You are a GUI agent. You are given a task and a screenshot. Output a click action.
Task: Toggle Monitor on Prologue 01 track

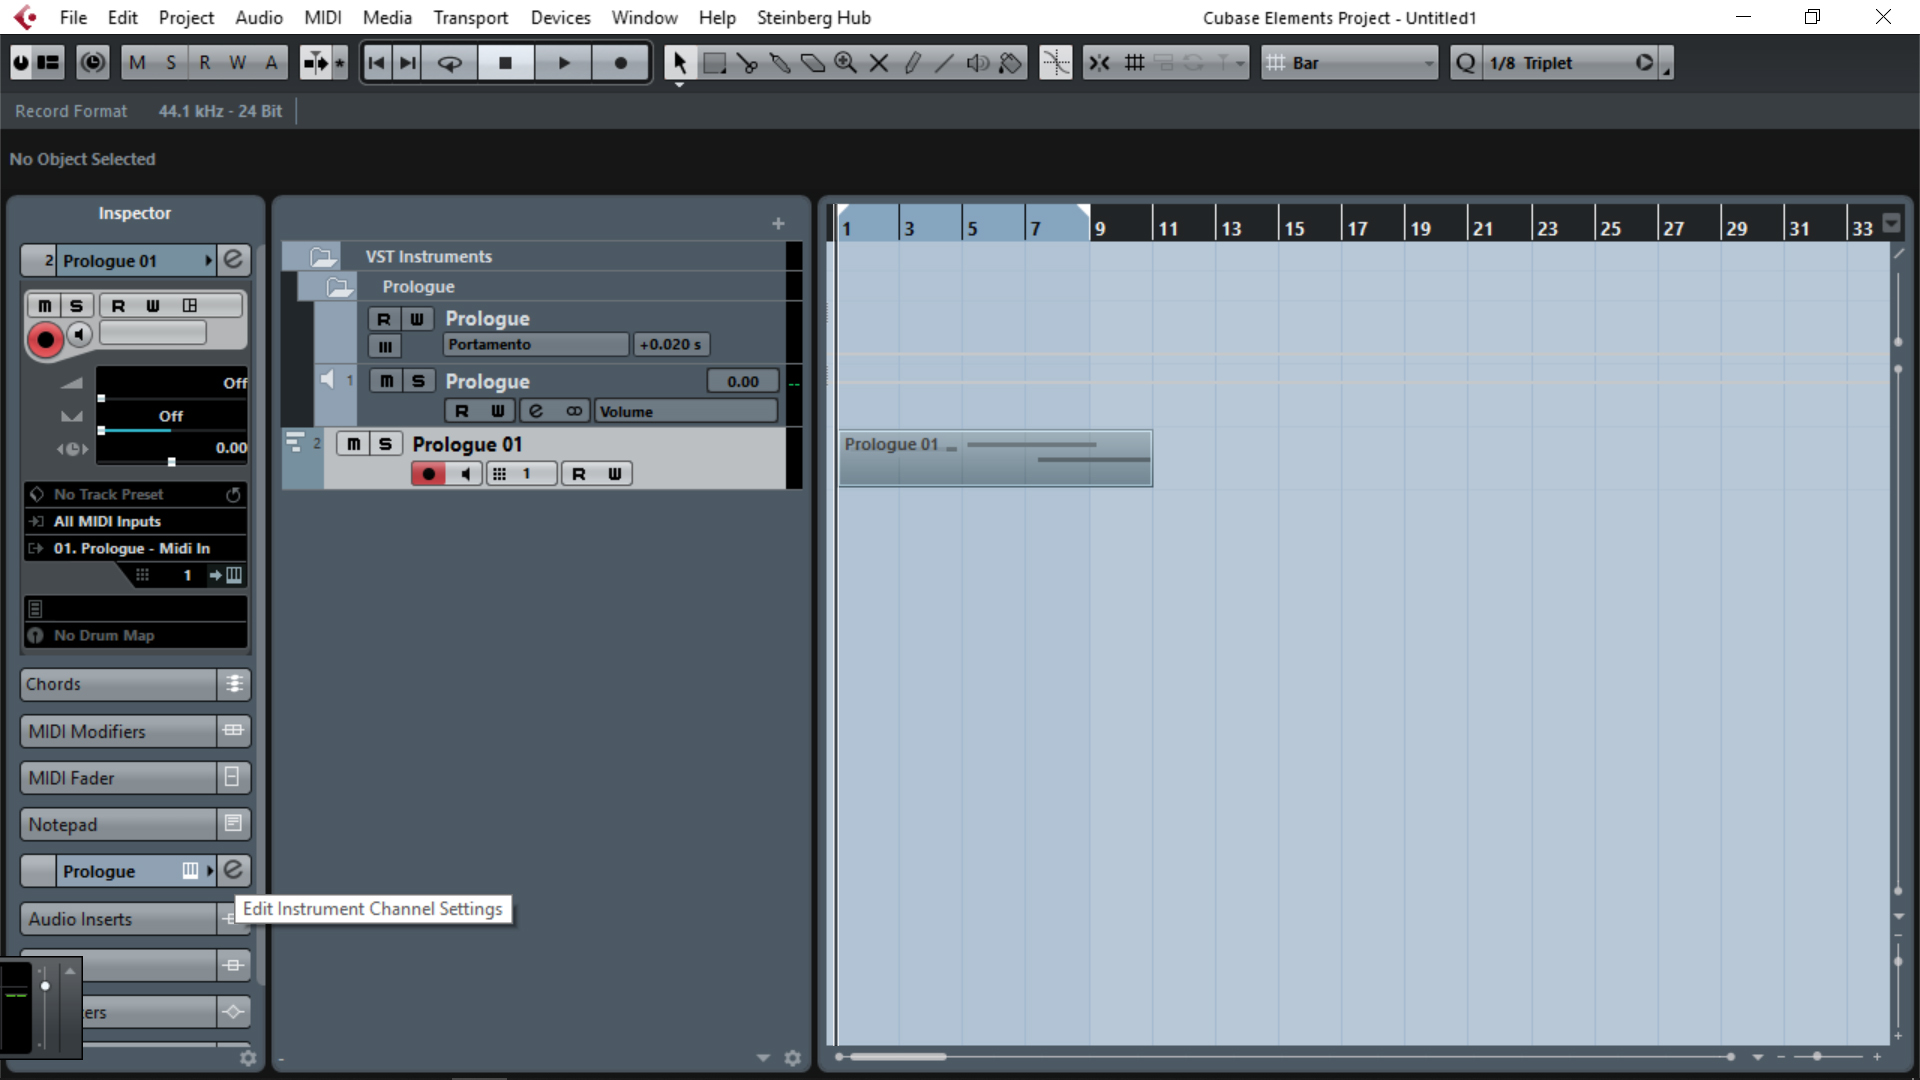click(465, 474)
